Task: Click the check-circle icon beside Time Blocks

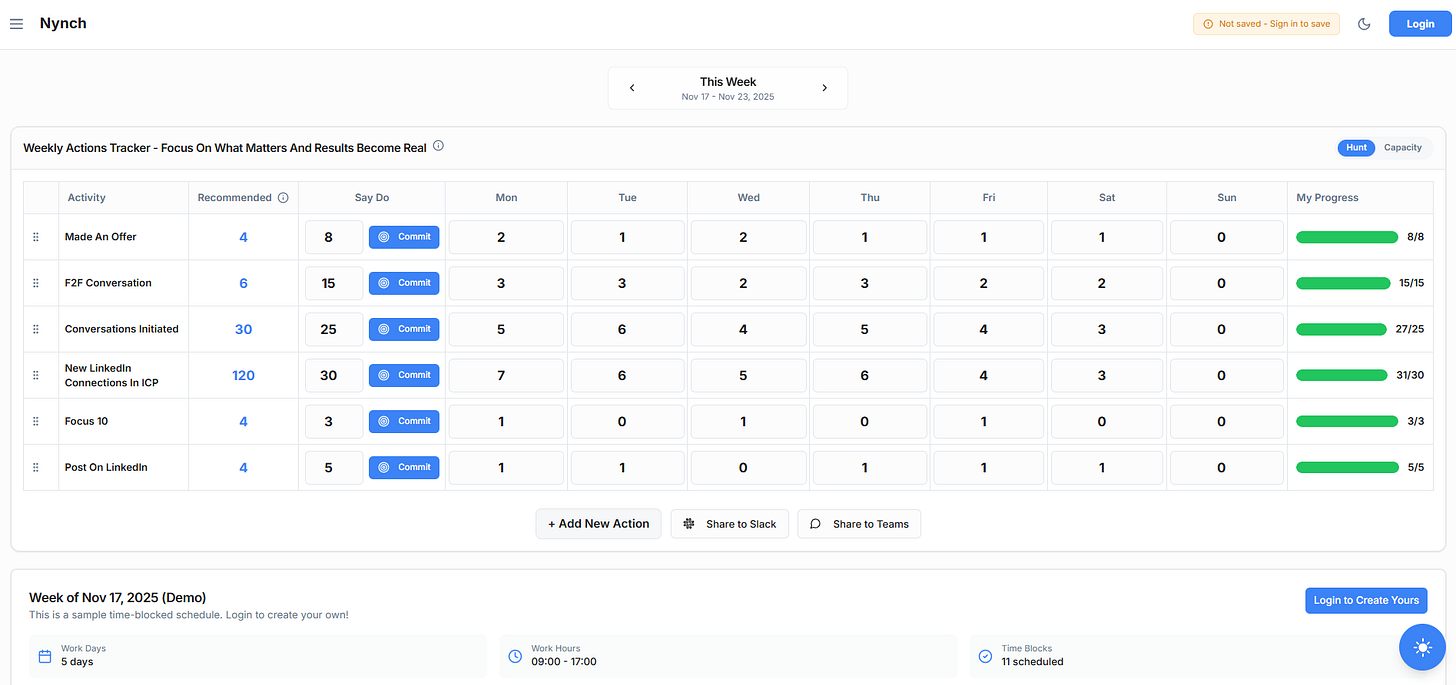Action: [x=985, y=656]
